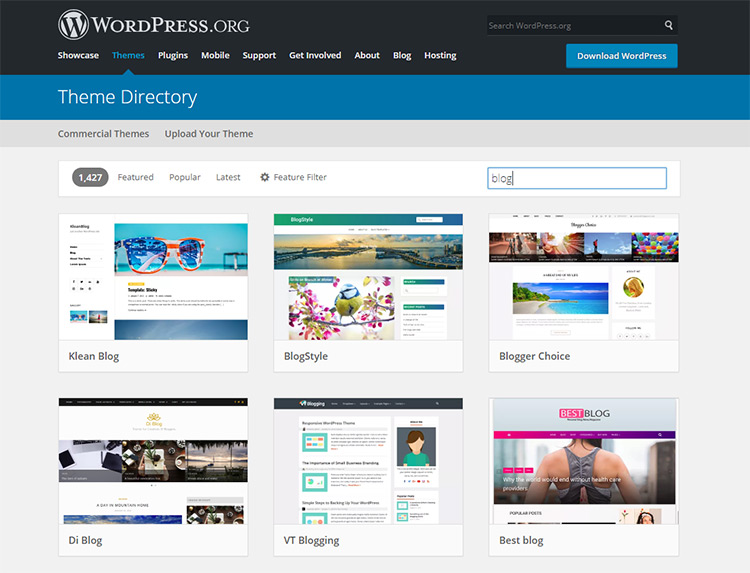The image size is (750, 573).
Task: Click the Blogger Choice theme title
Action: tap(535, 356)
